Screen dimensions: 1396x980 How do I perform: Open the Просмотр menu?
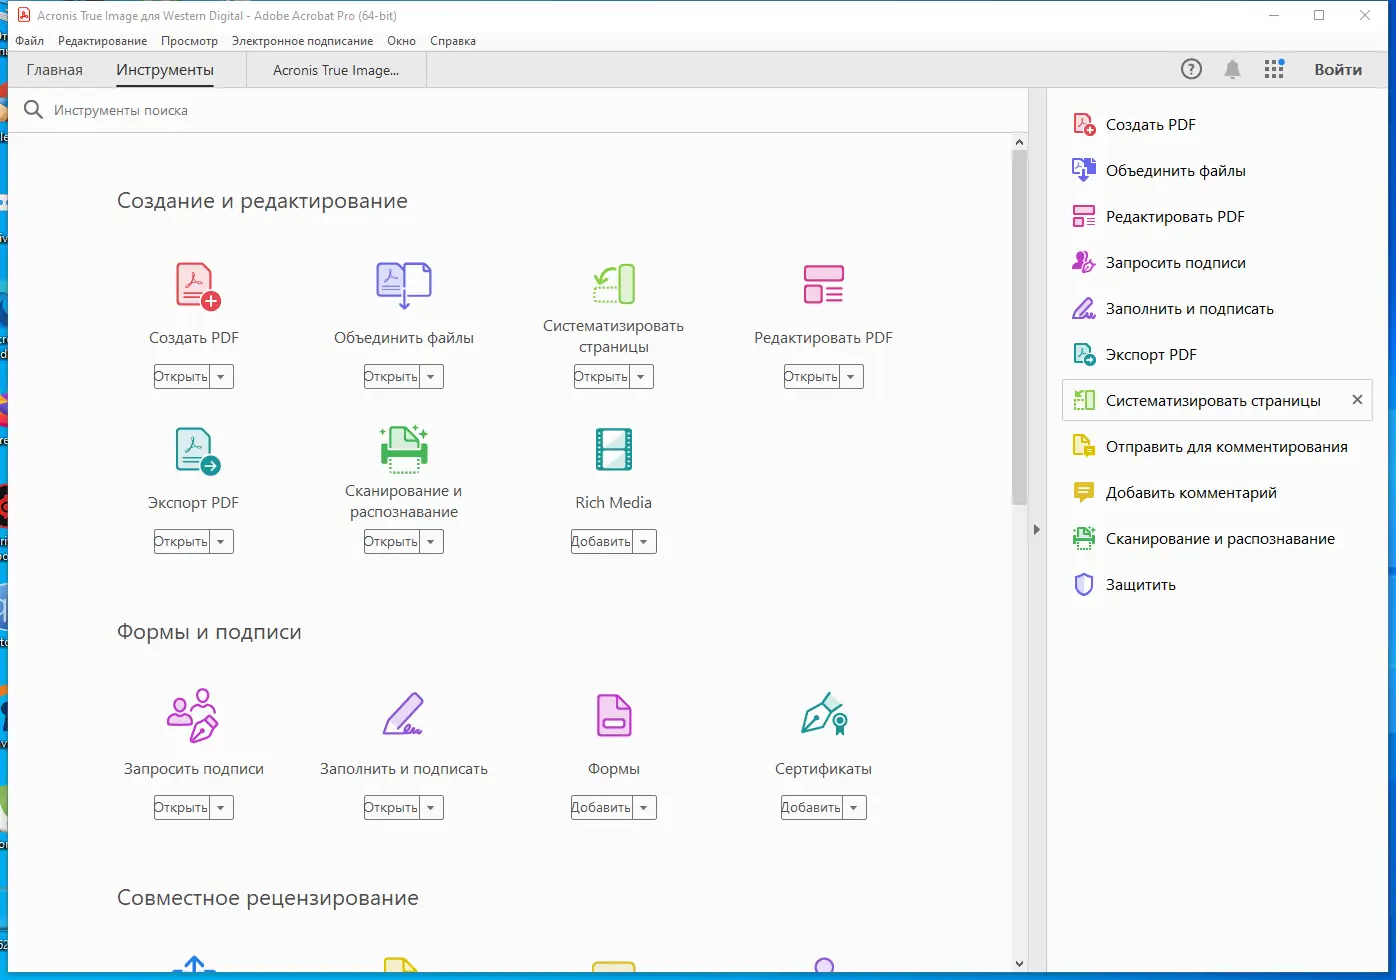[189, 41]
